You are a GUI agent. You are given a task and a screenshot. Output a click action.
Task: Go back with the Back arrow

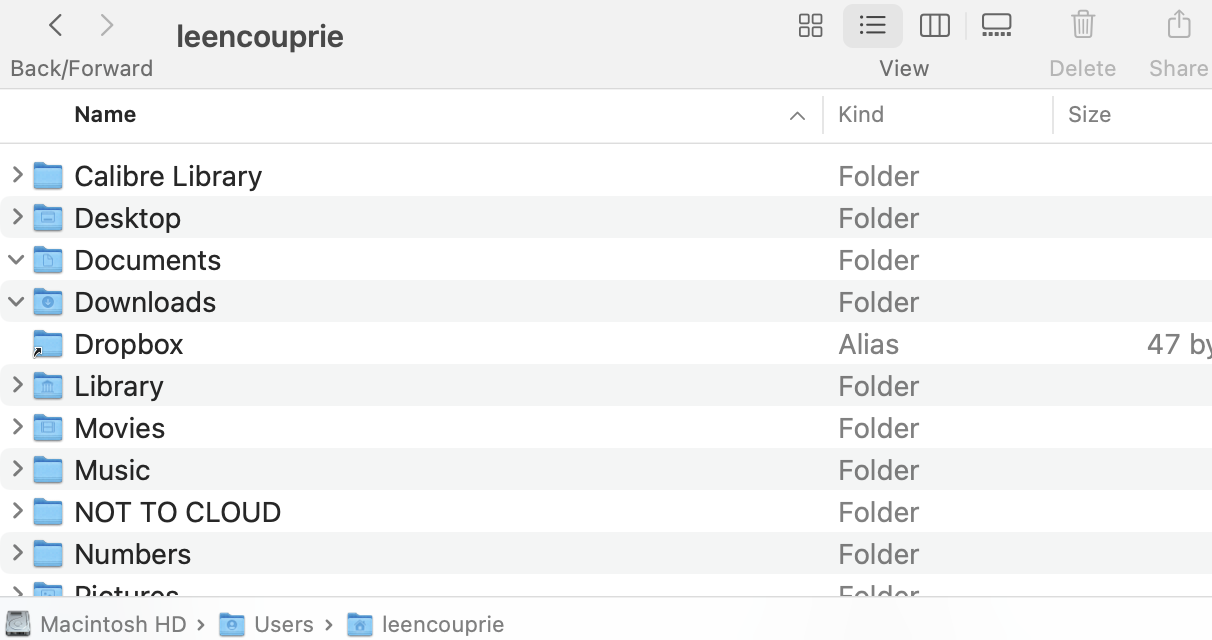(x=56, y=26)
